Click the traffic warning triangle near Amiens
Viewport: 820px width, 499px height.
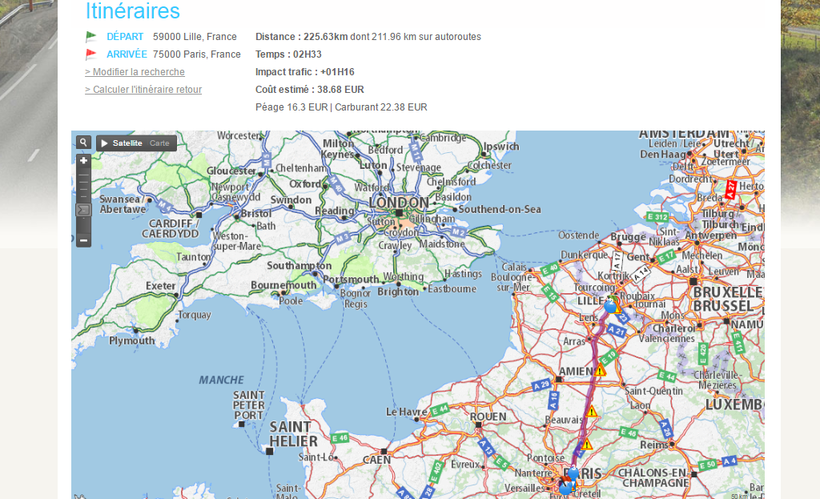600,371
